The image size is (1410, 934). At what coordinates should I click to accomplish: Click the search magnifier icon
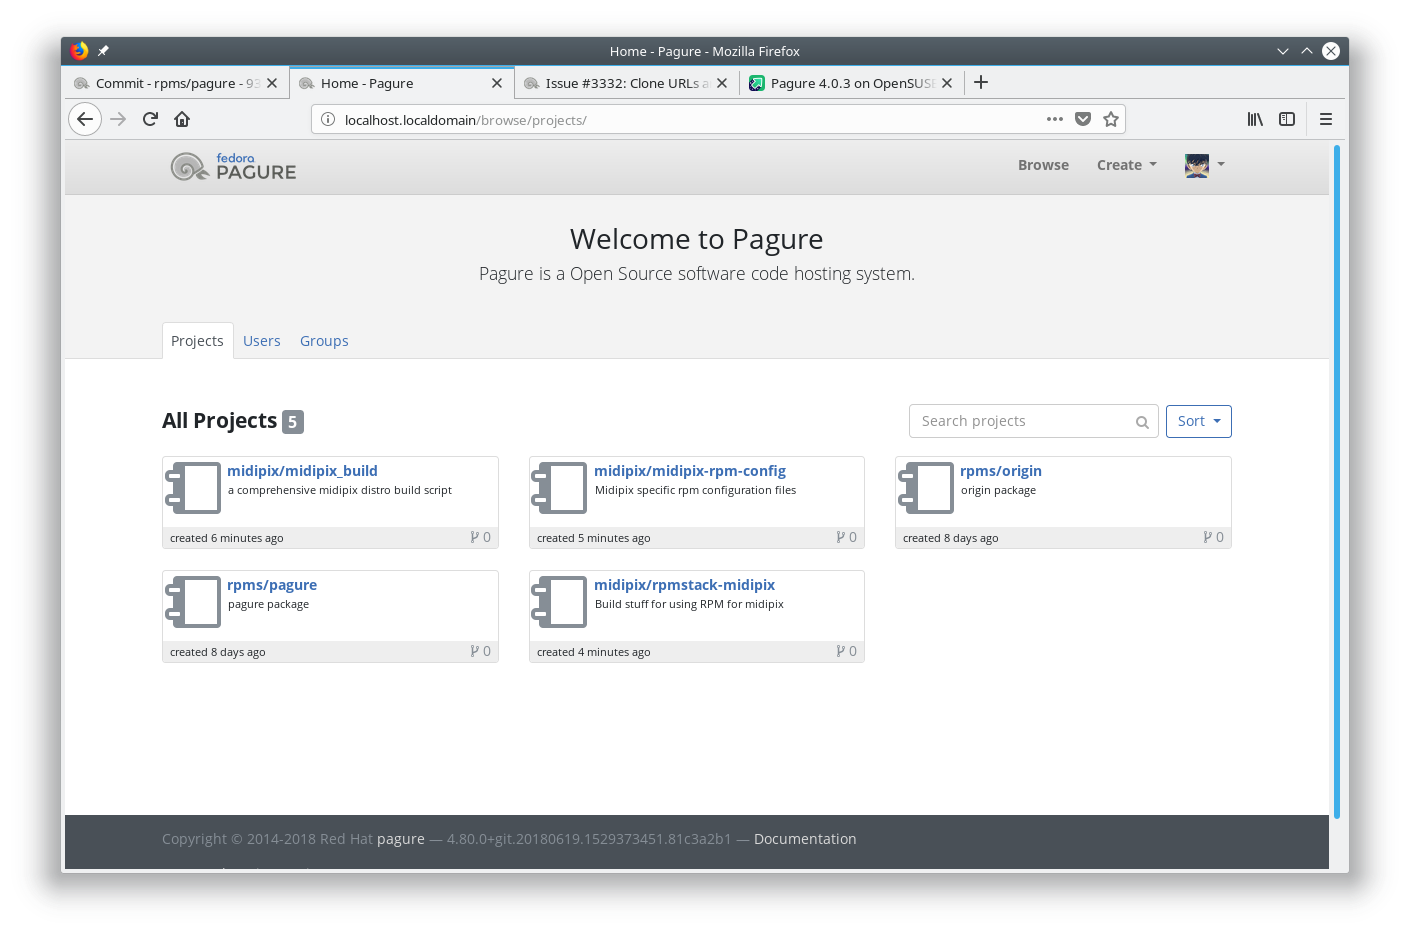point(1142,422)
